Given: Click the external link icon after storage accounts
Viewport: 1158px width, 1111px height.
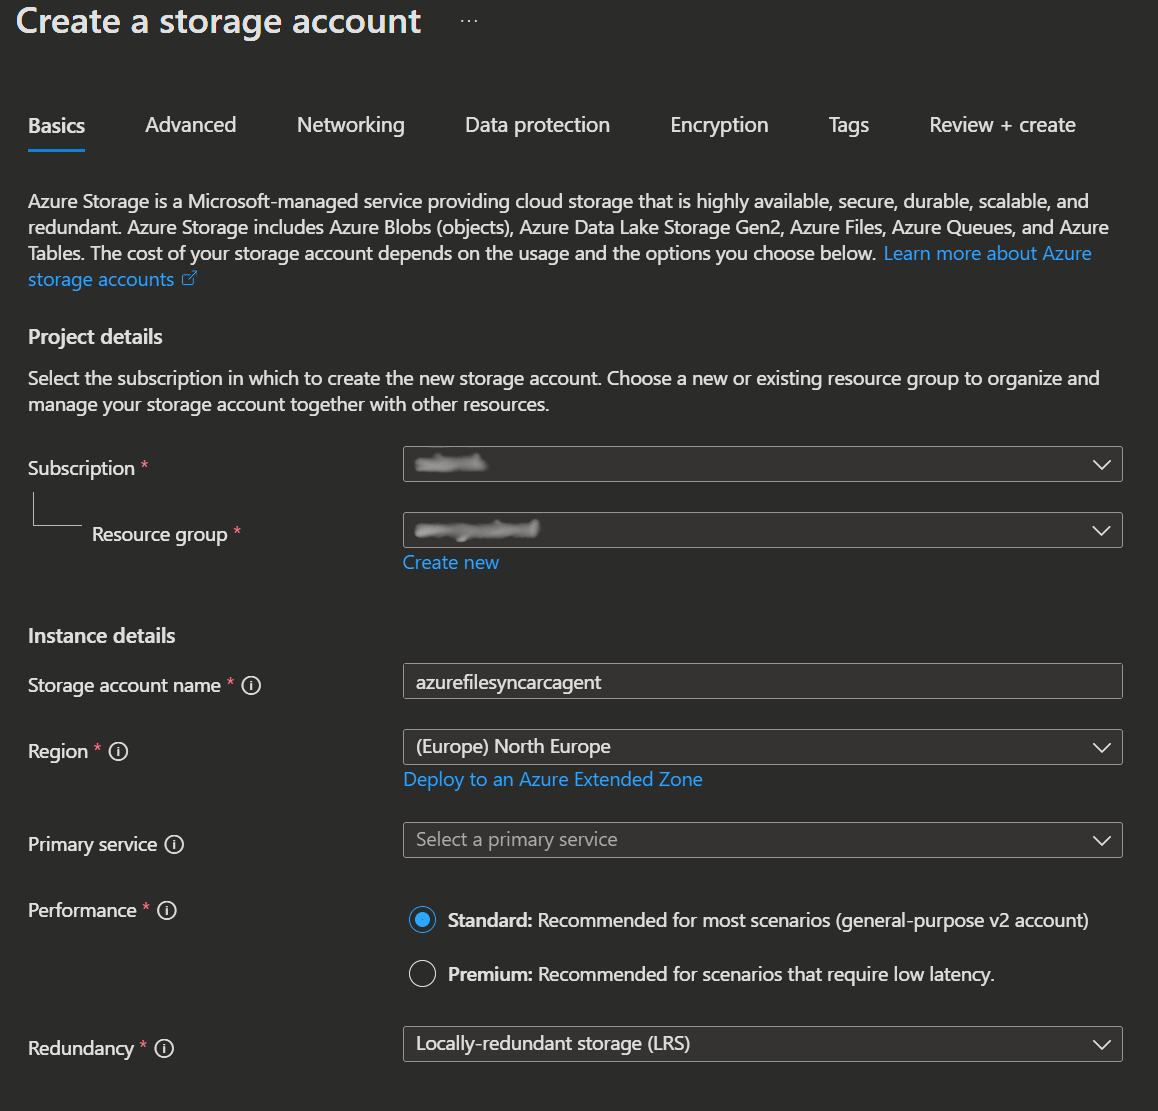Looking at the screenshot, I should click(x=189, y=278).
